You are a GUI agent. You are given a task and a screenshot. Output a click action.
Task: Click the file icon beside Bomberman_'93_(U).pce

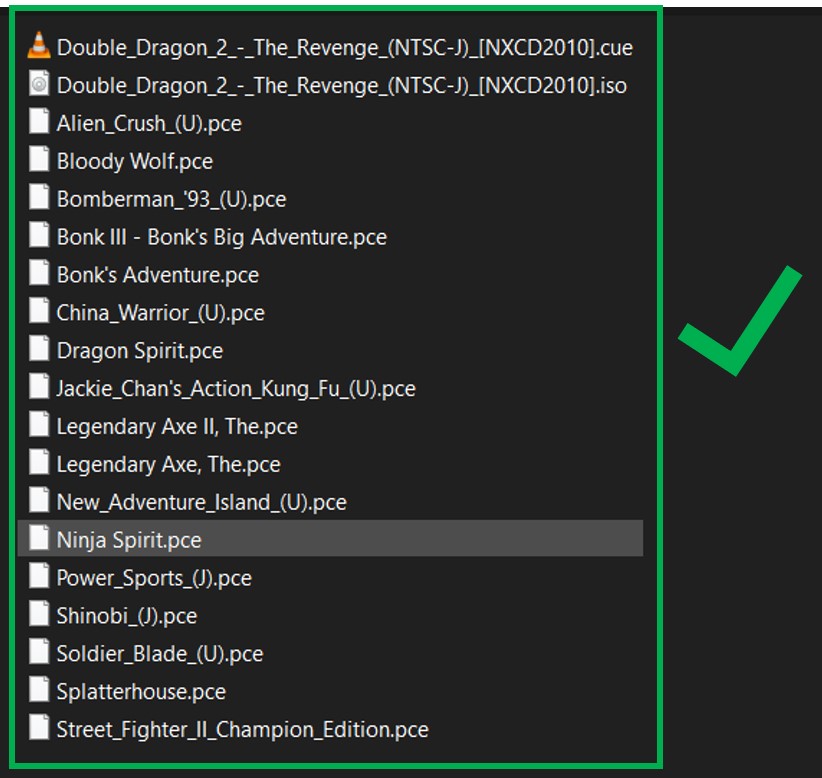(39, 198)
